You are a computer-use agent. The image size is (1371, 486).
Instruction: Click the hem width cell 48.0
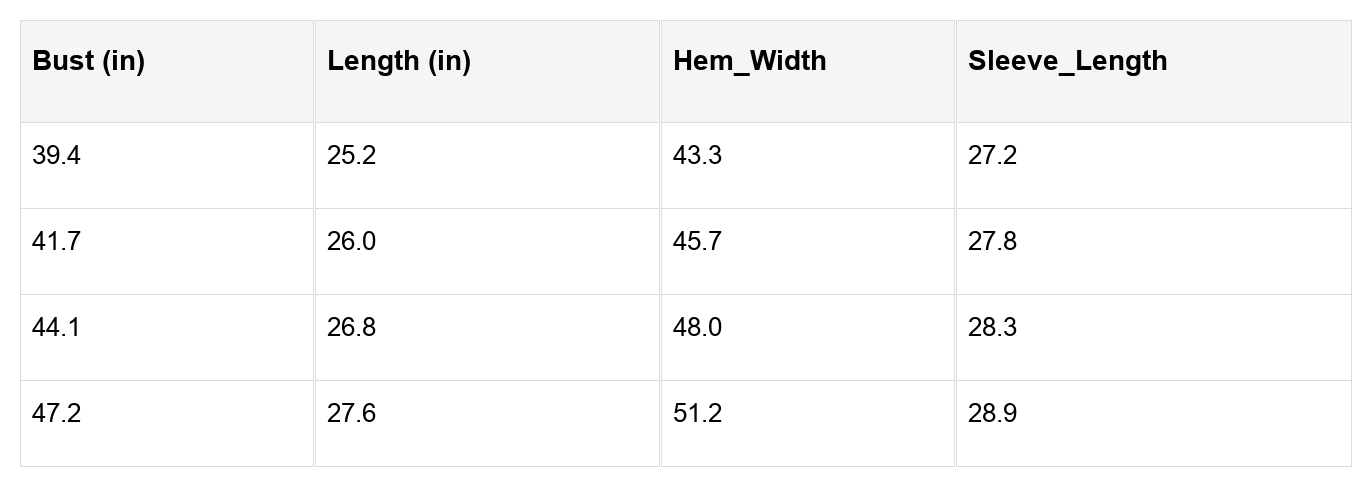(697, 328)
